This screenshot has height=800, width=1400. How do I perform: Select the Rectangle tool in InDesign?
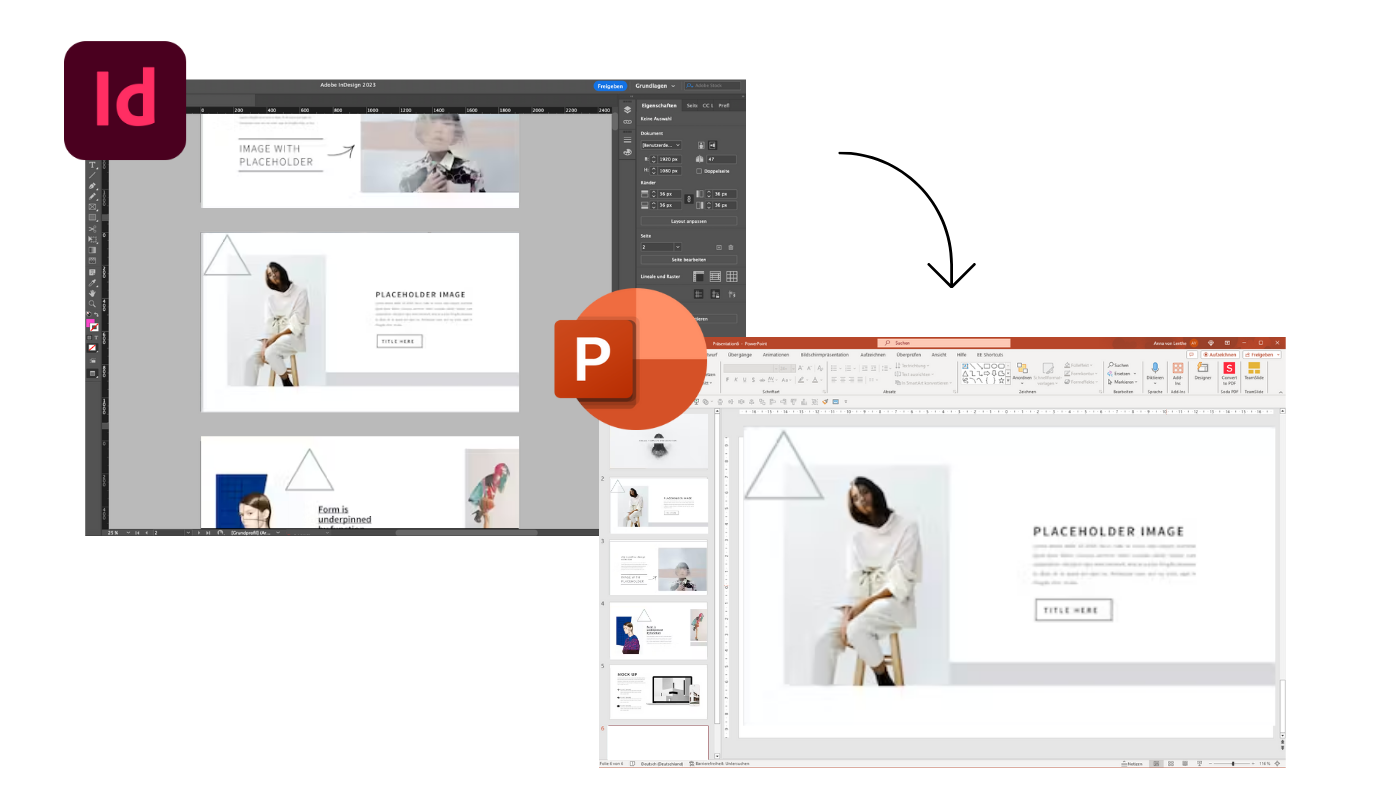[x=92, y=217]
